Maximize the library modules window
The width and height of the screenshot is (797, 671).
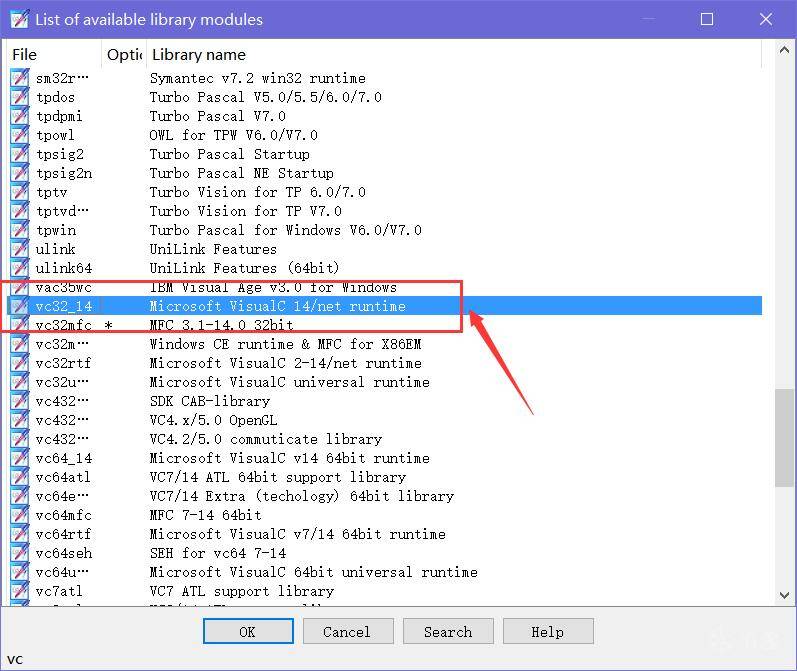tap(707, 19)
